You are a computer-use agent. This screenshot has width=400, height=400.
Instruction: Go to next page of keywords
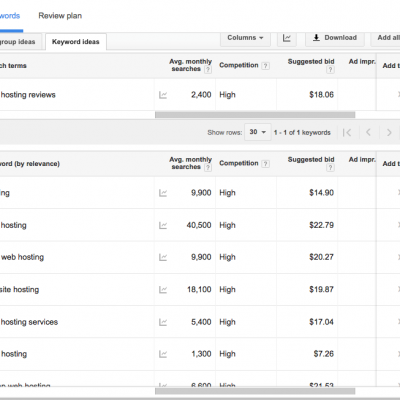pos(389,133)
